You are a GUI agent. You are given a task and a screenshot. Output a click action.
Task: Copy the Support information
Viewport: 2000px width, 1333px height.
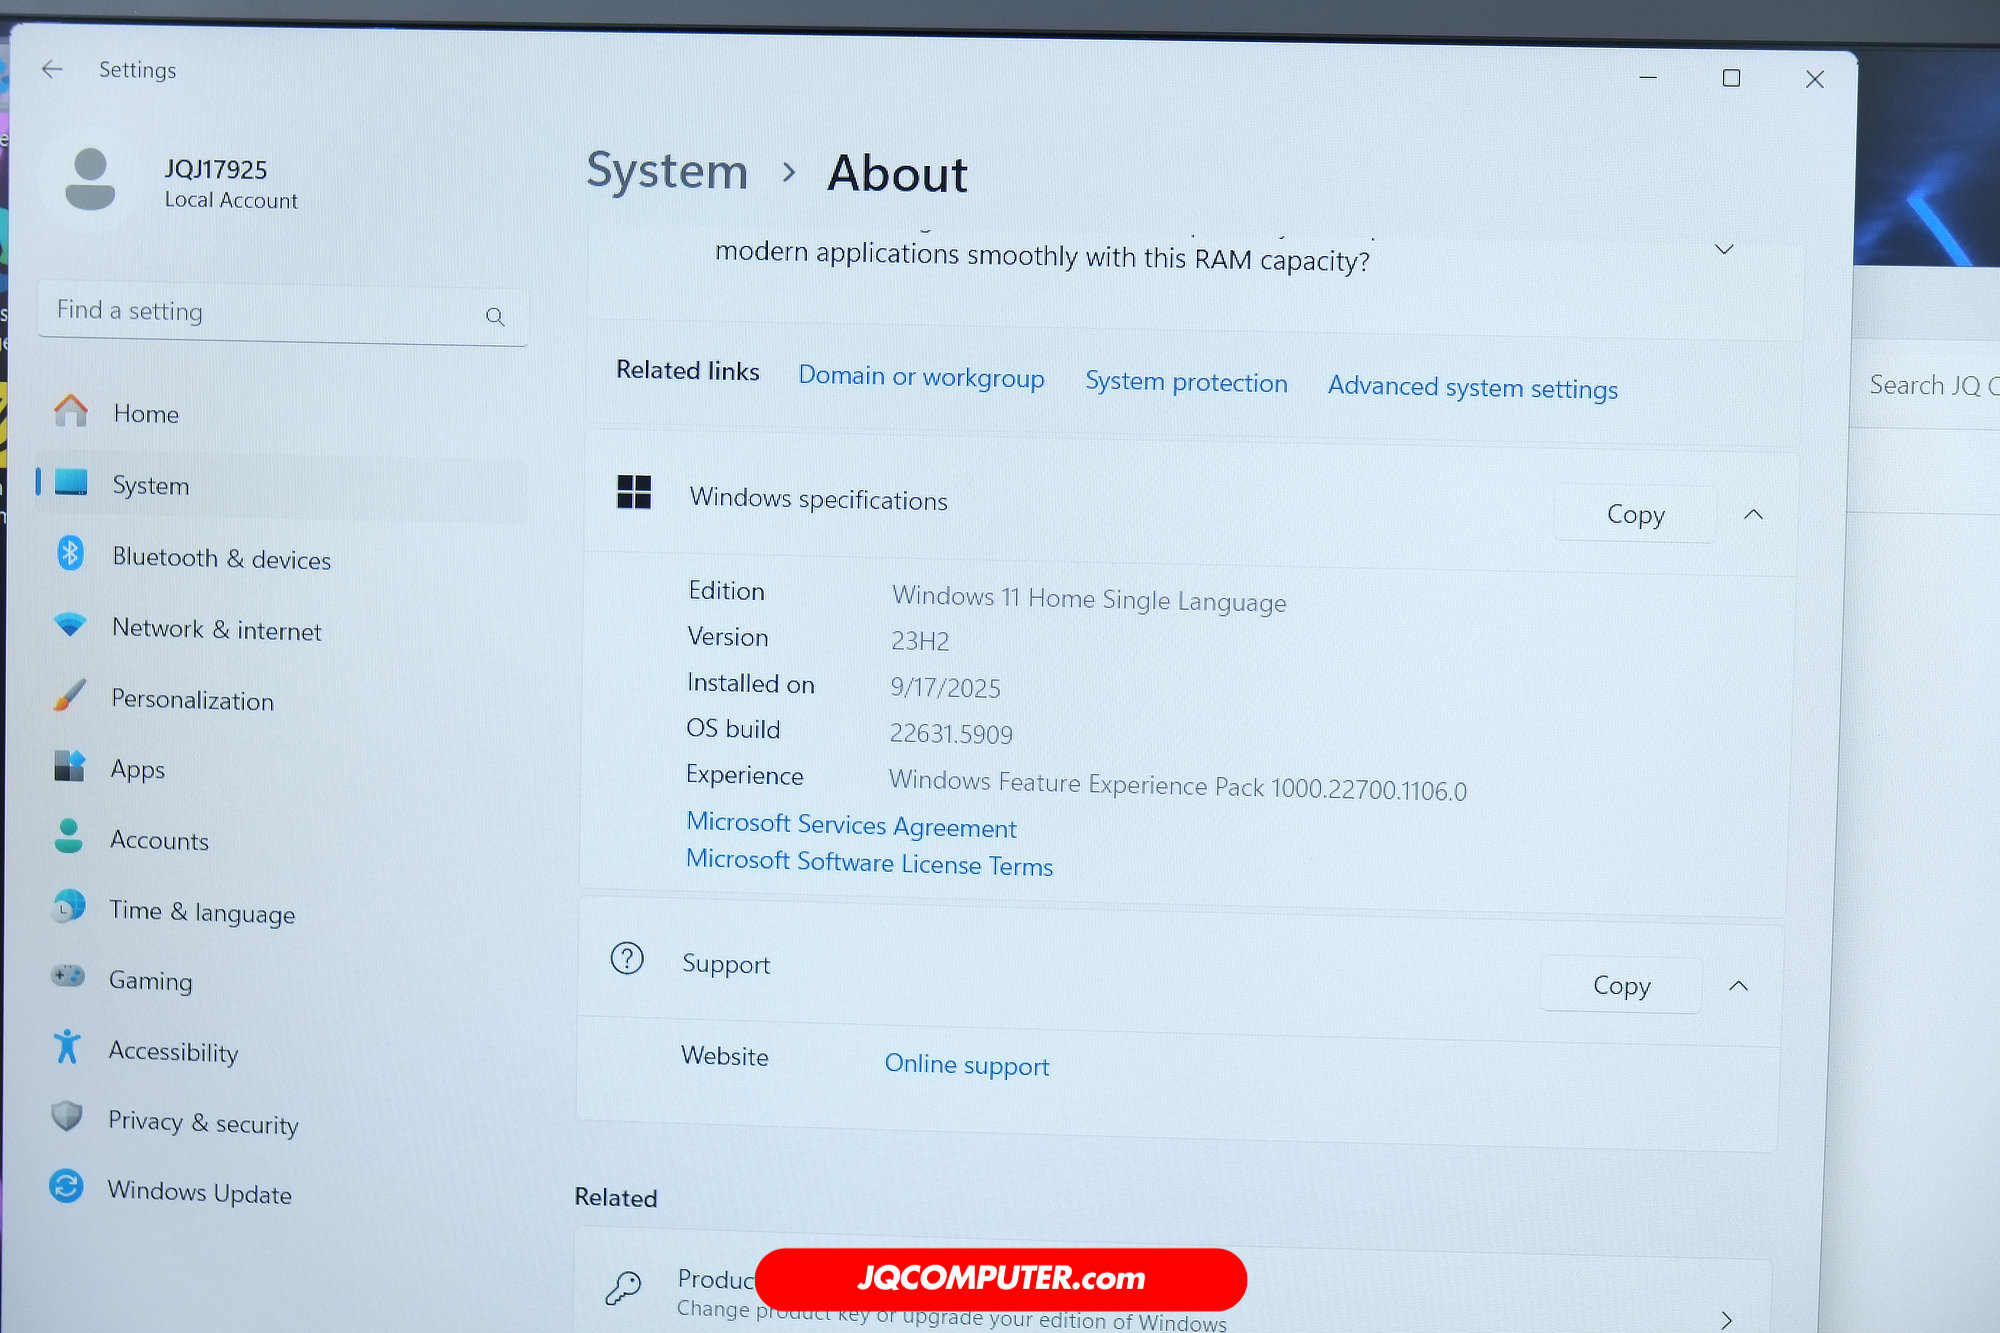tap(1621, 985)
